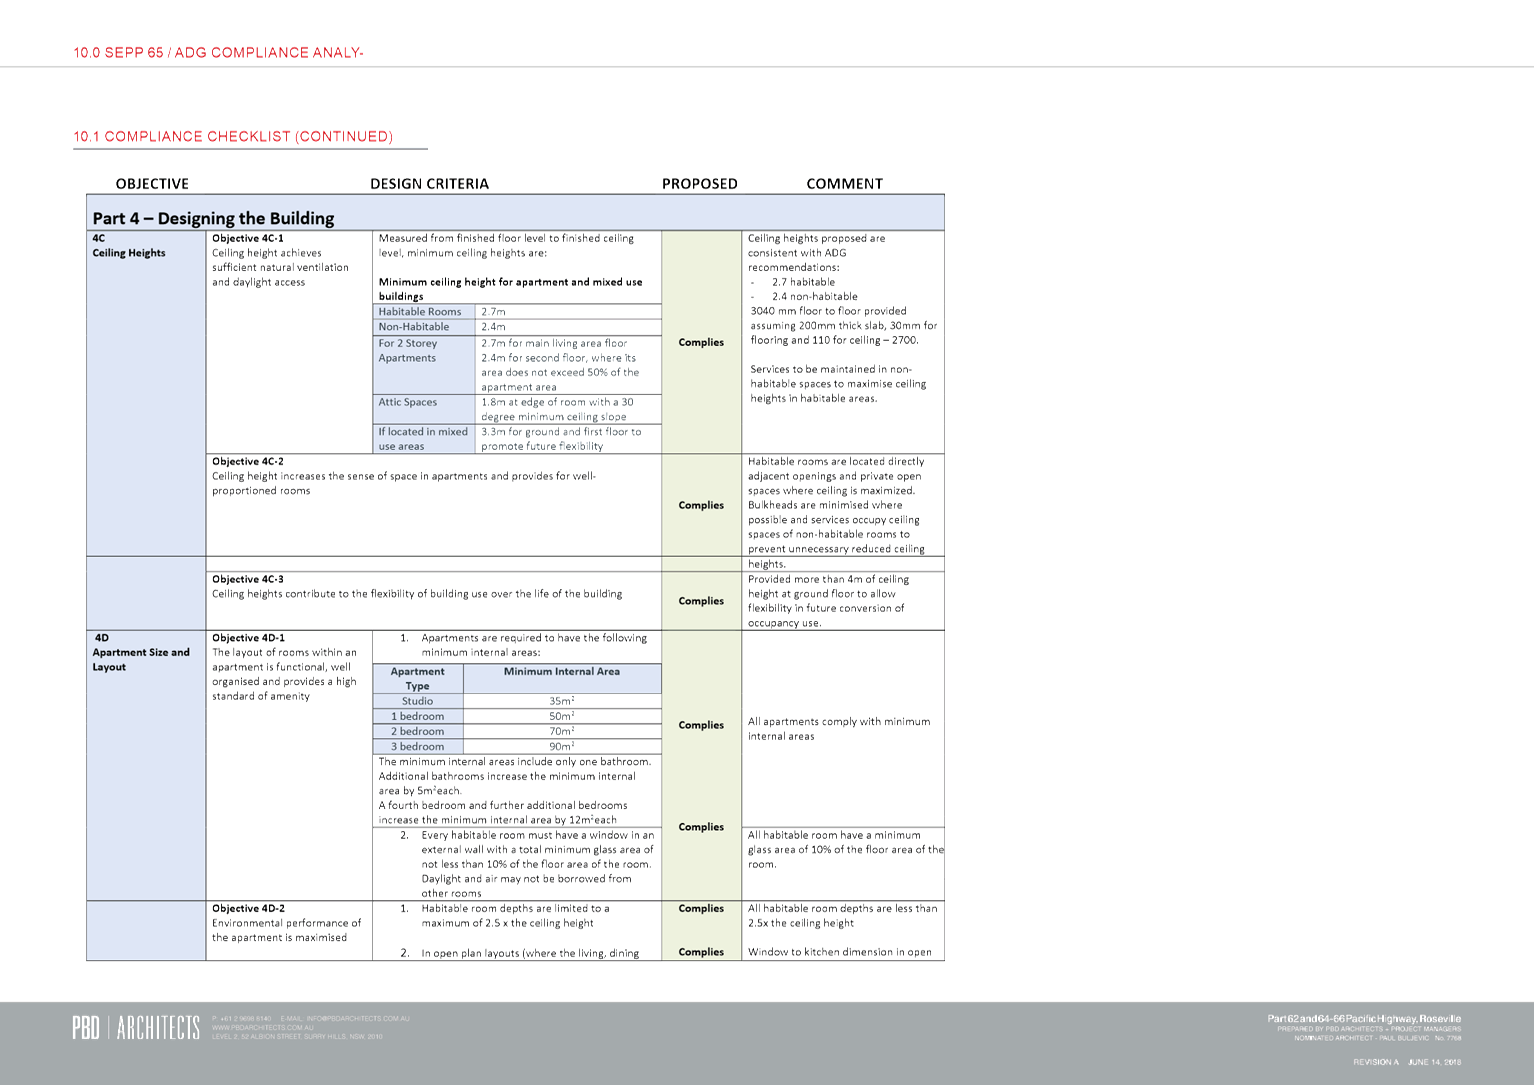Click the '2.4m' value beside Non-Habitable
The width and height of the screenshot is (1534, 1085).
click(x=493, y=327)
